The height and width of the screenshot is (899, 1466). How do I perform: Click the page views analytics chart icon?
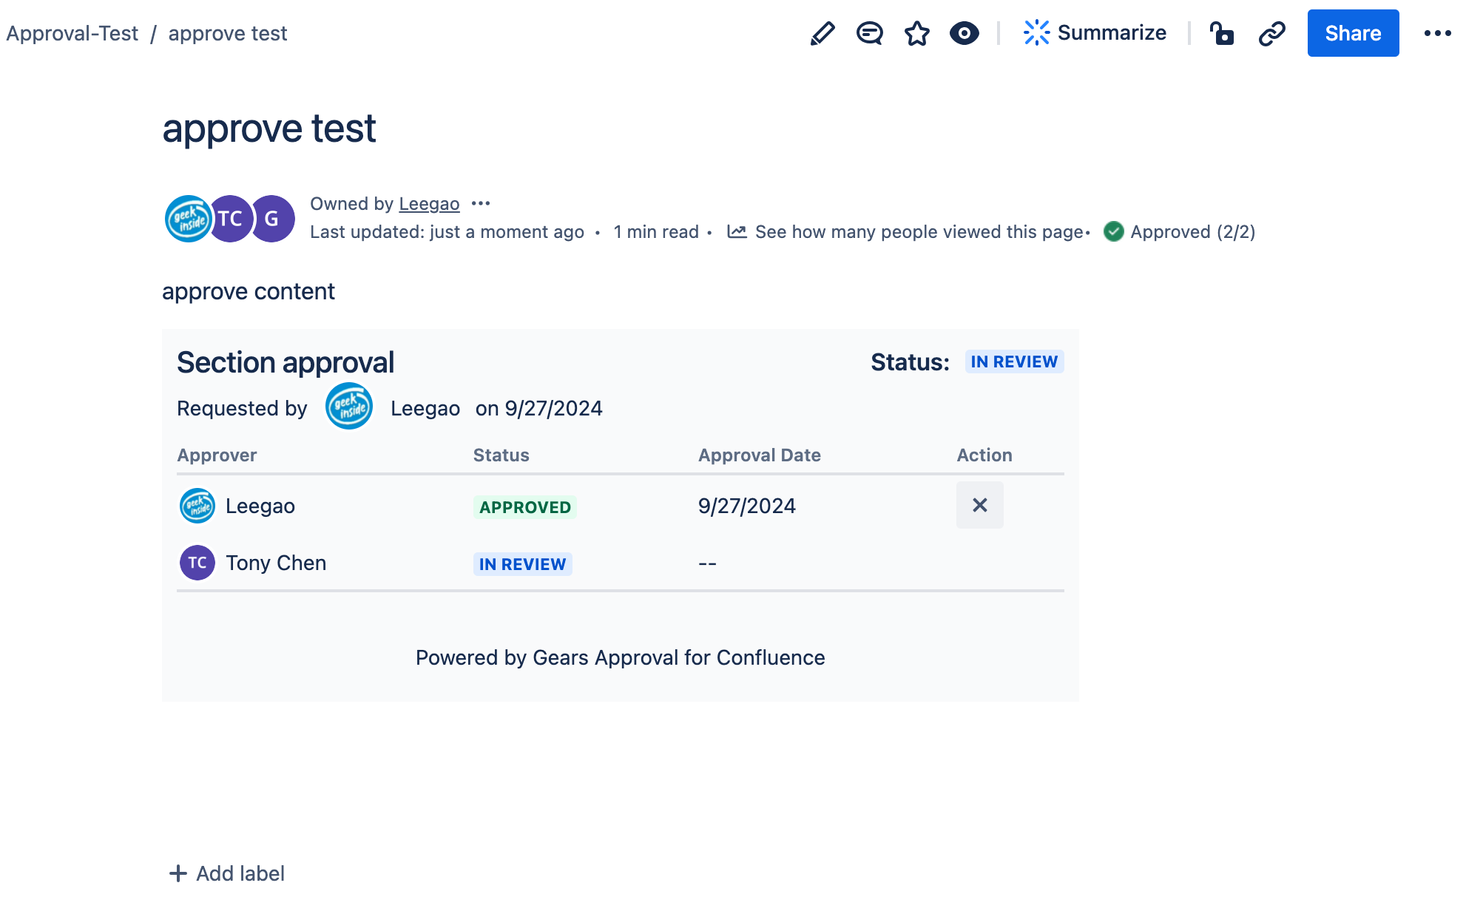point(737,231)
